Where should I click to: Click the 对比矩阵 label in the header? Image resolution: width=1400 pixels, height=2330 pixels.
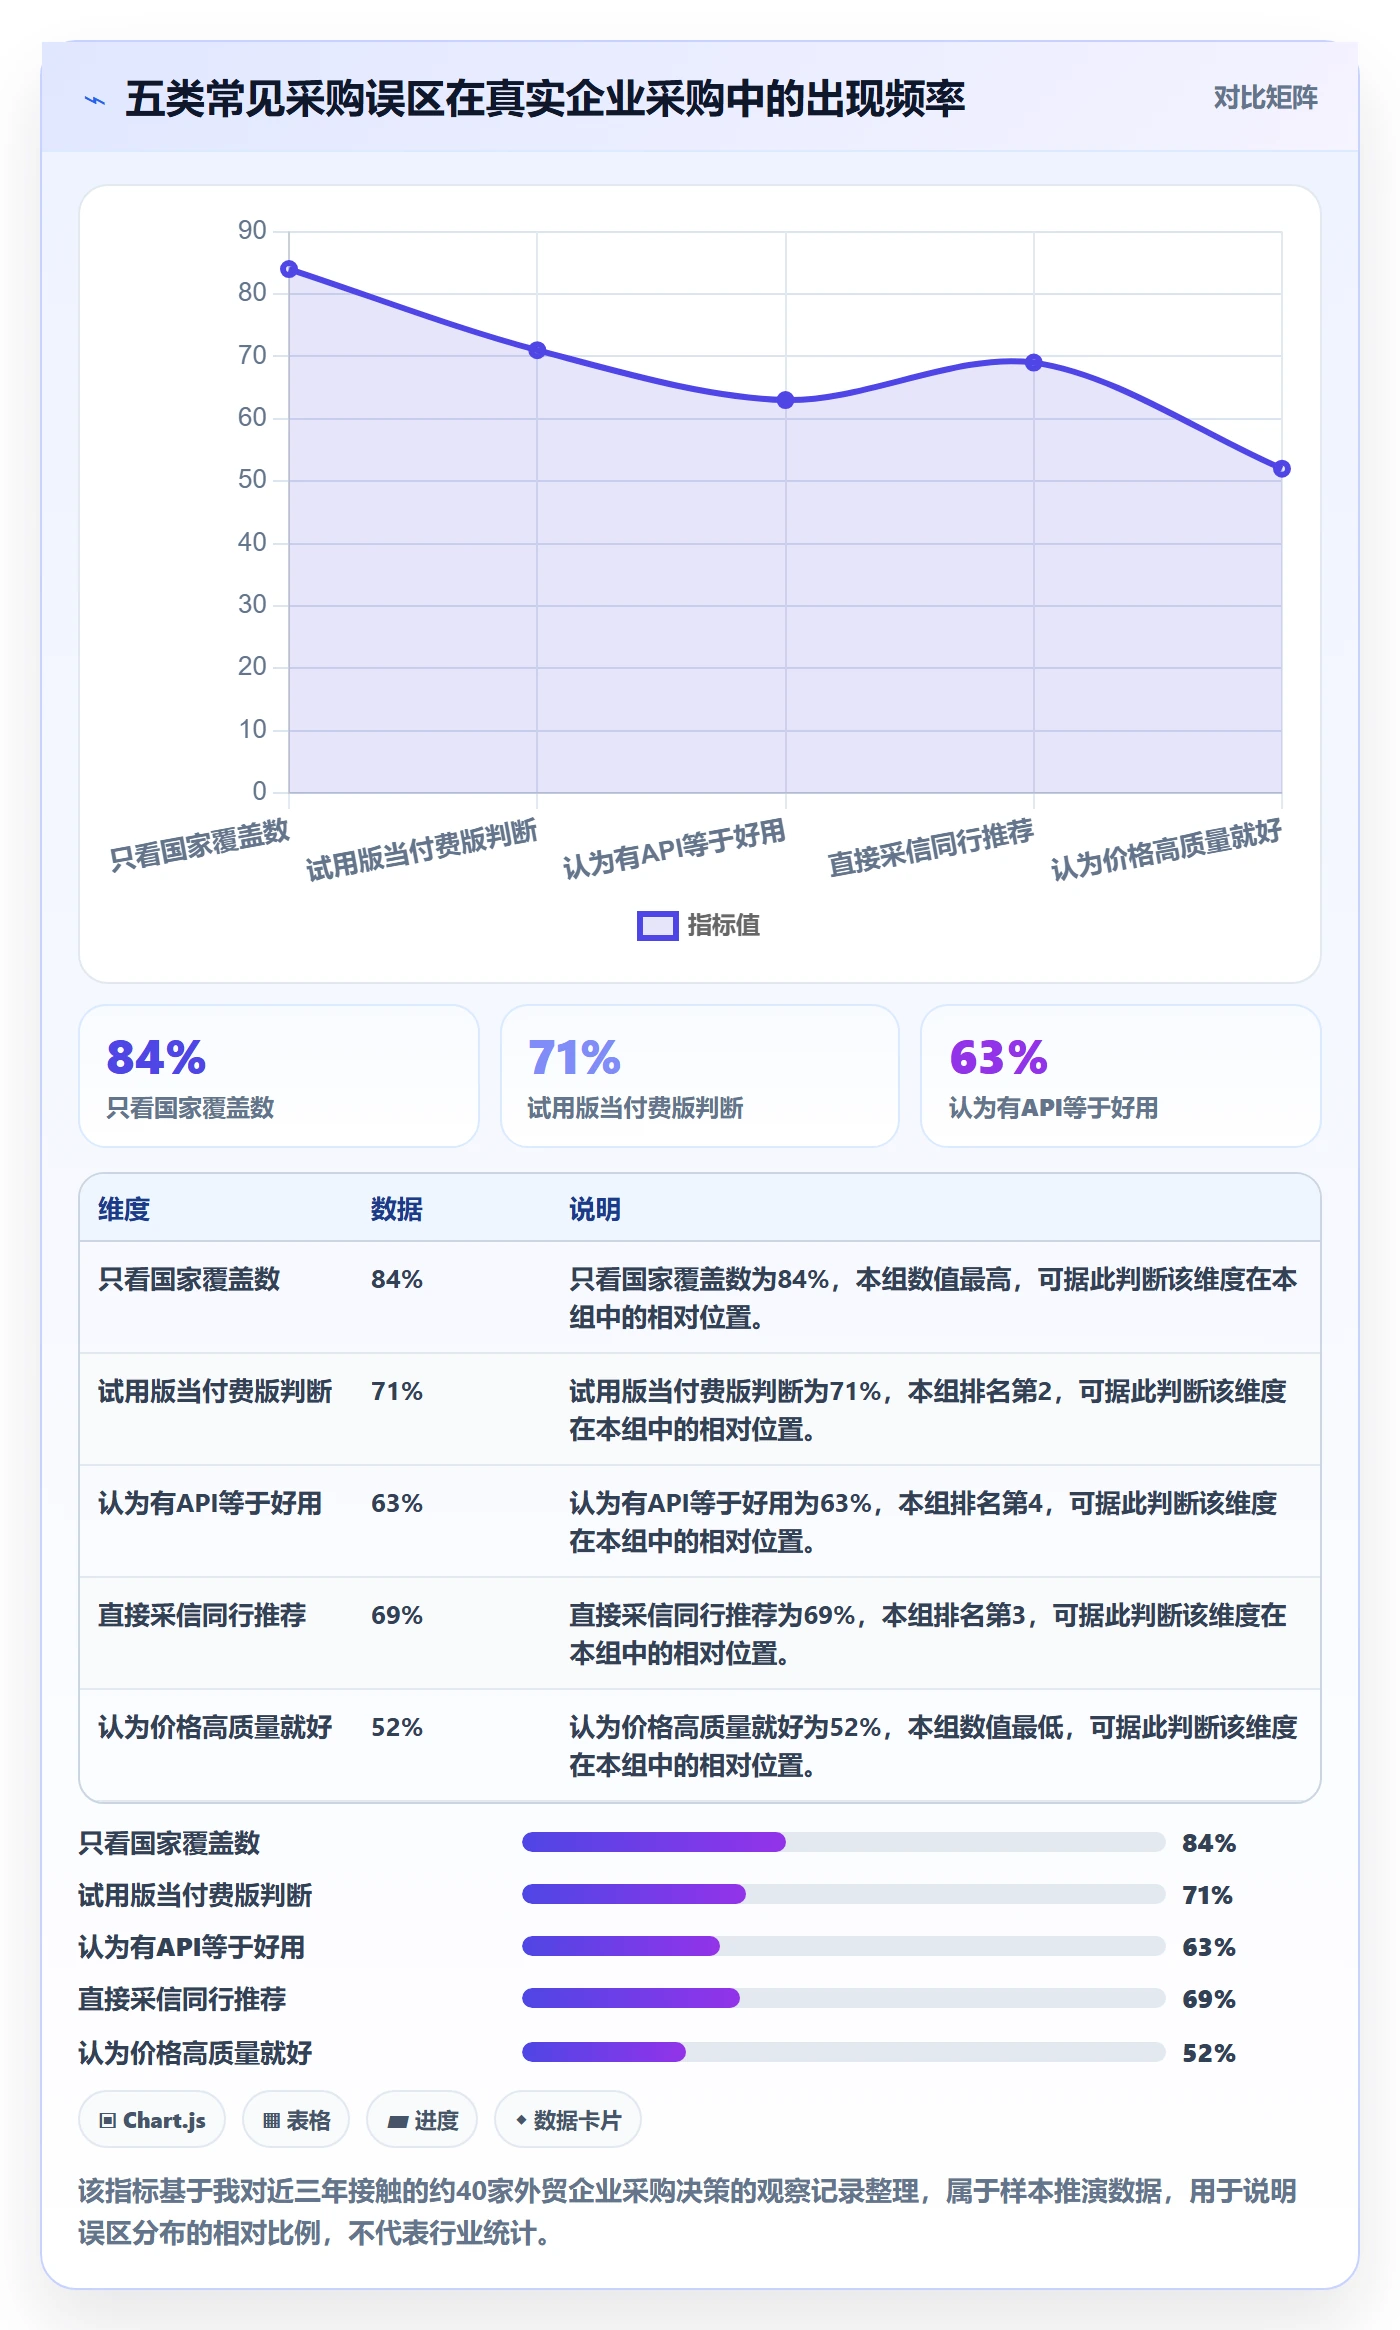(1265, 97)
